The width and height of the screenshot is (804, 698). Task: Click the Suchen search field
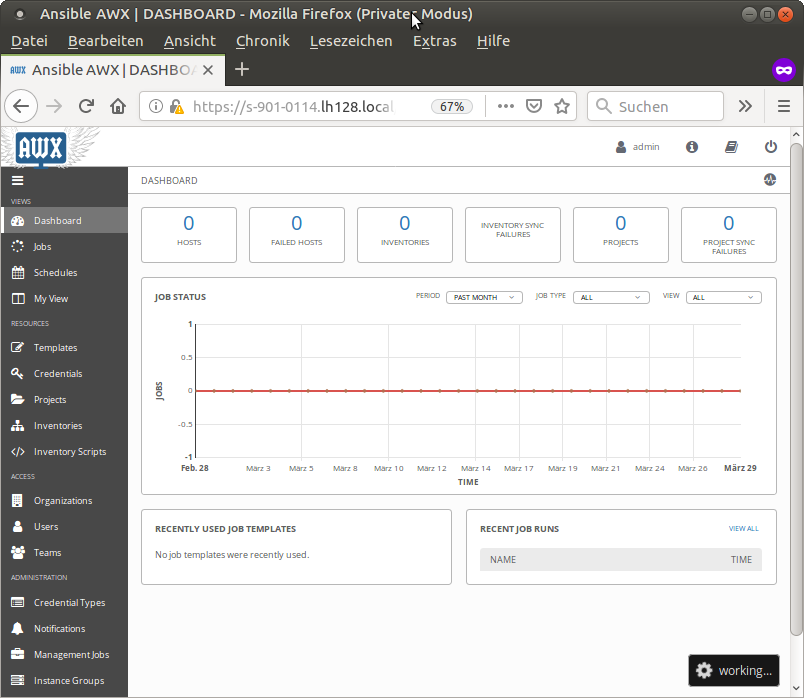655,106
